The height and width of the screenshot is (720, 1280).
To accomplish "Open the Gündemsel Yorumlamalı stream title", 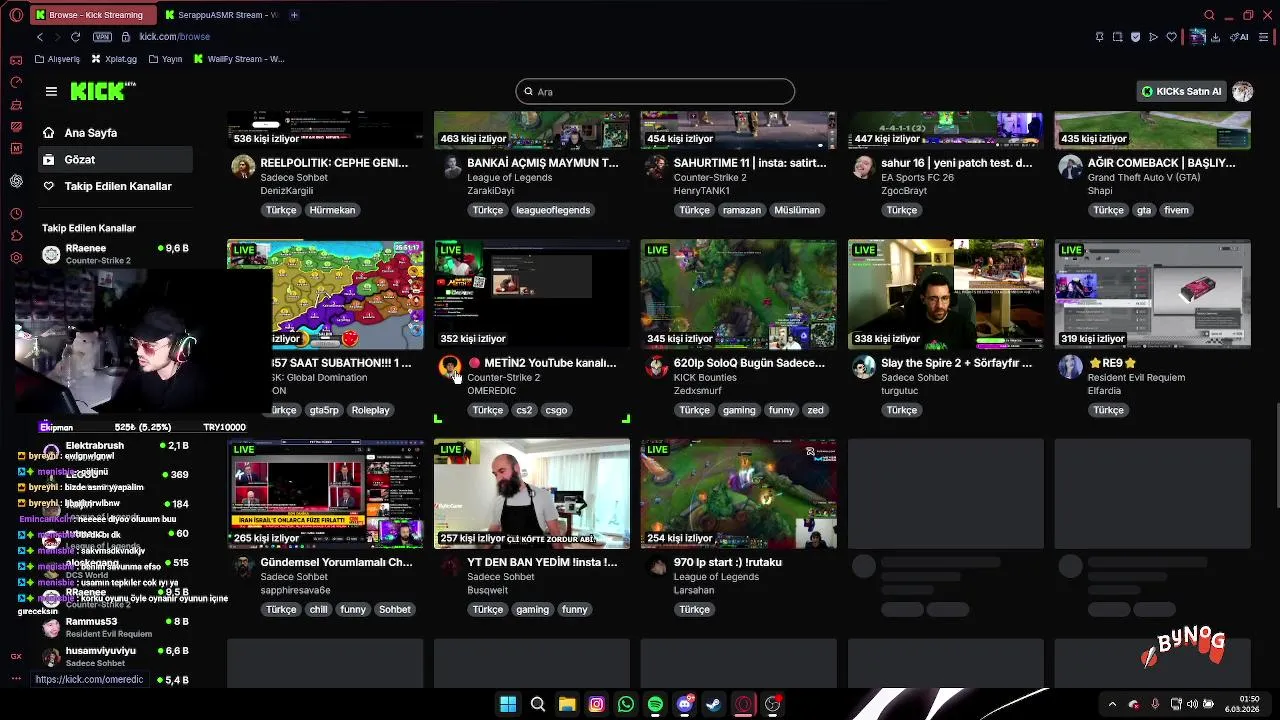I will click(336, 562).
